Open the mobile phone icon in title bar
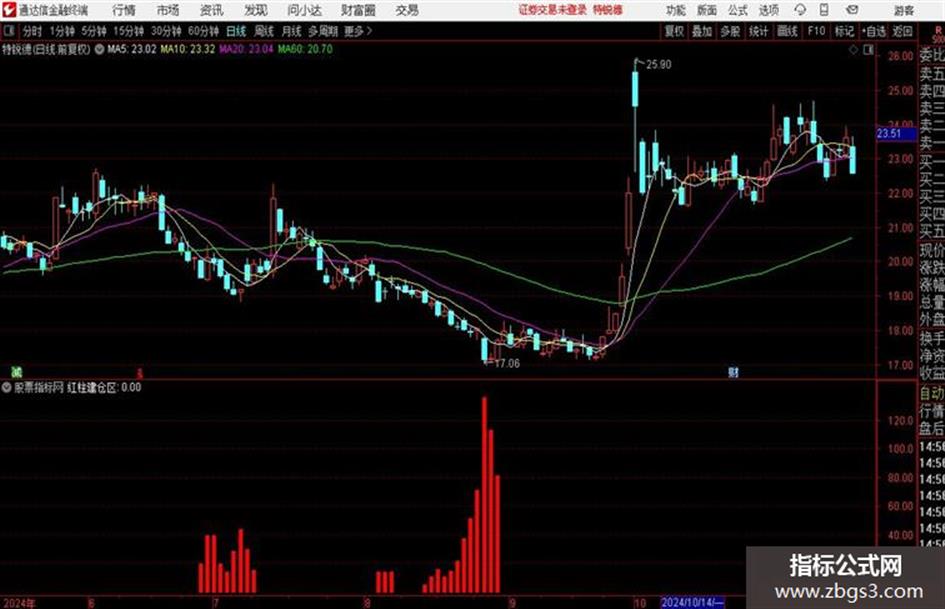This screenshot has height=609, width=945. 824,10
